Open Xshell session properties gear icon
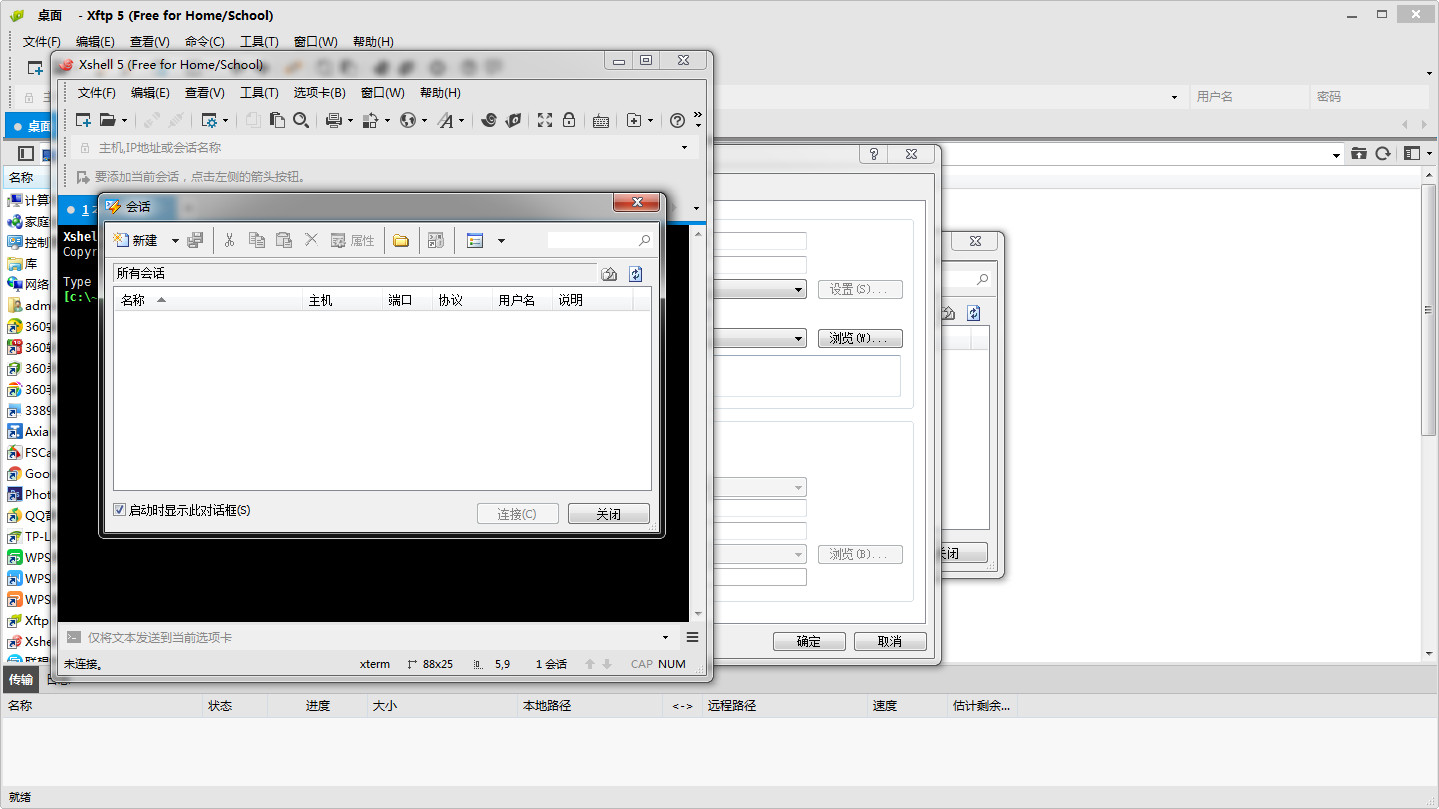 tap(209, 120)
